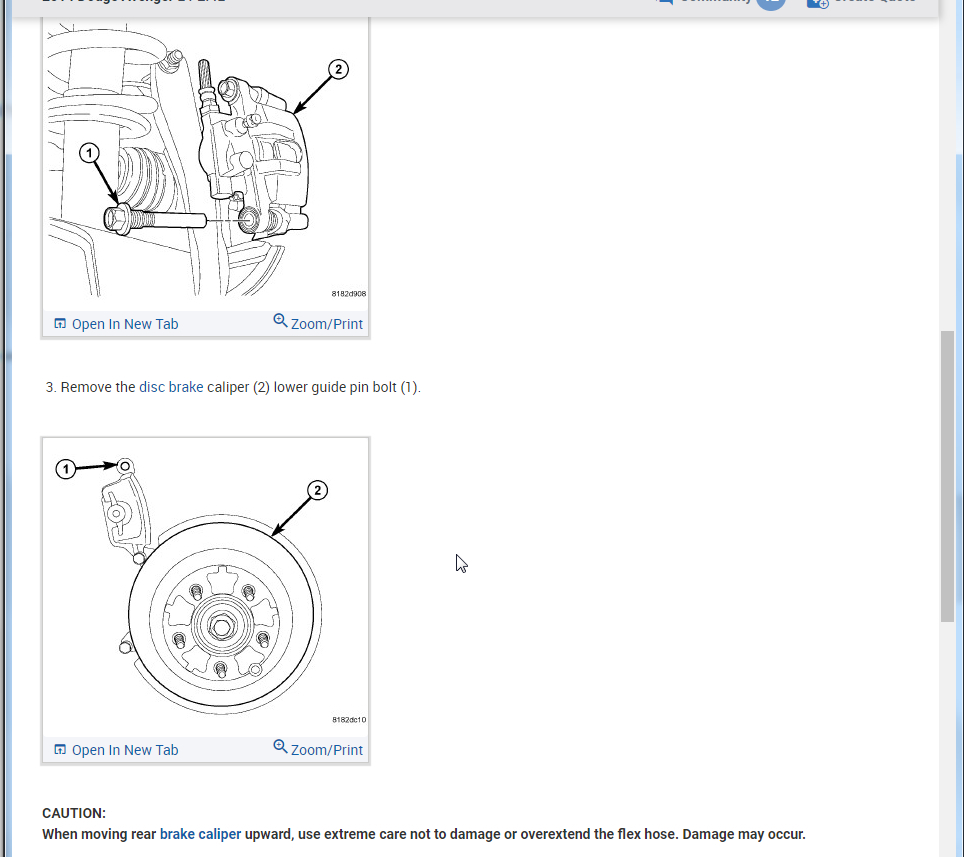Click the magnifier icon under caliper bolt diagram
The width and height of the screenshot is (964, 857).
point(280,321)
